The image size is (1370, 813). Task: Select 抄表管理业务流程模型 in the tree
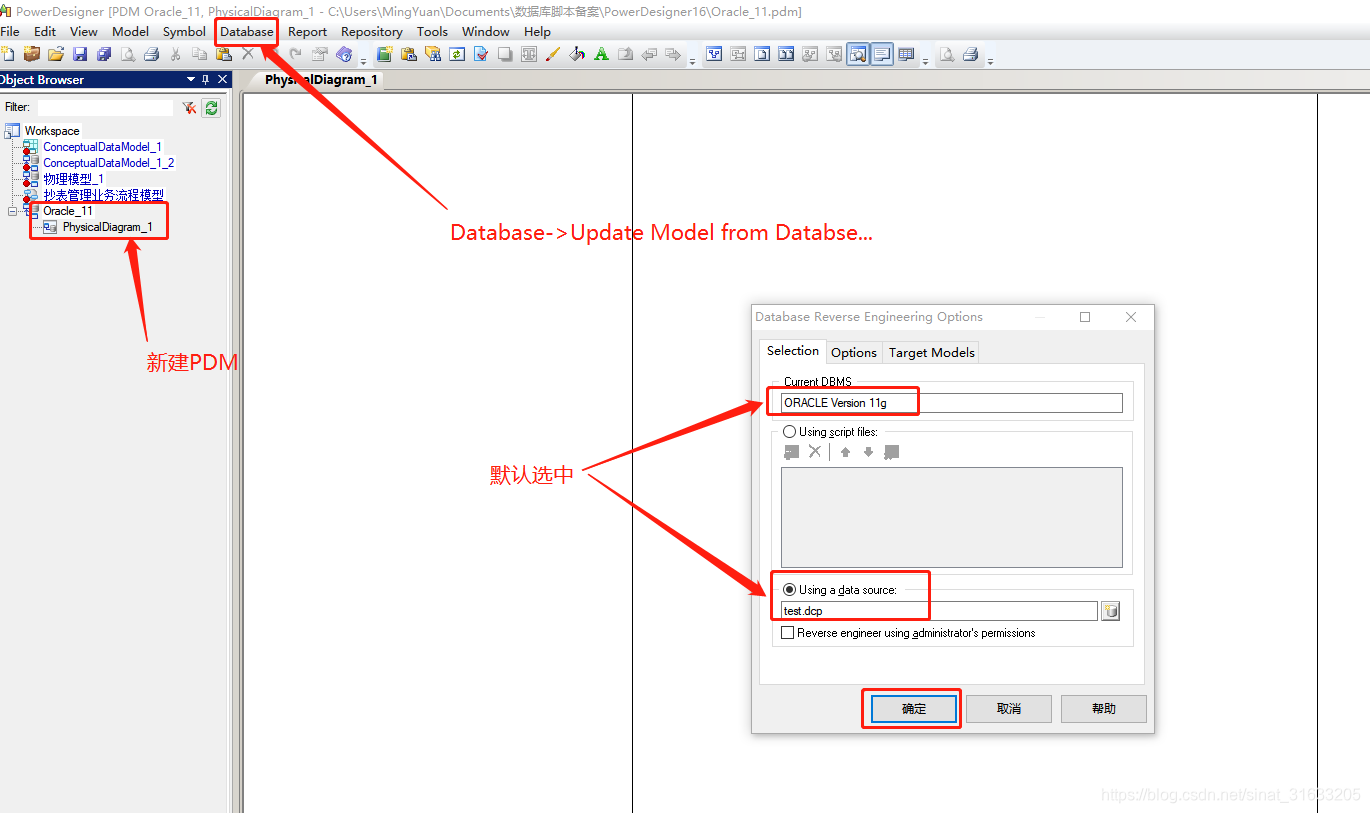point(103,195)
